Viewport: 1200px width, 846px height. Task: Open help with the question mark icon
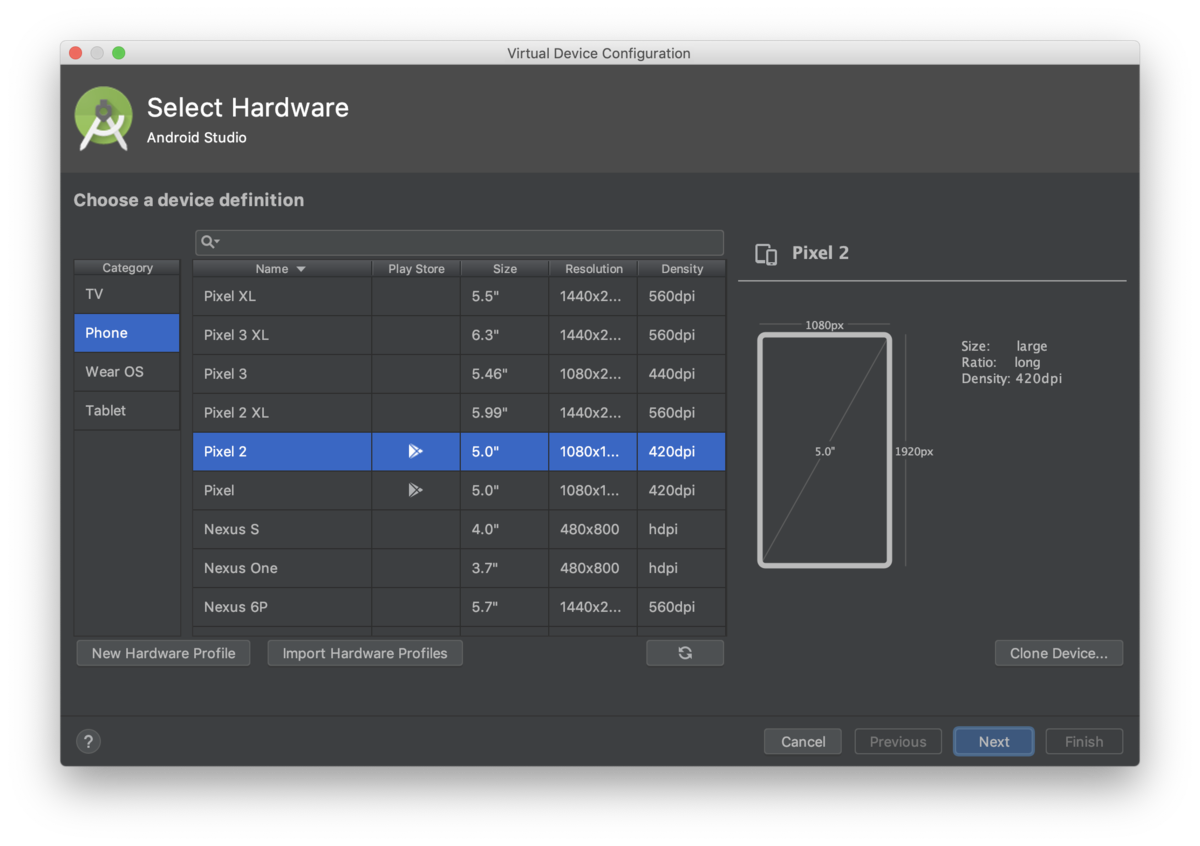(x=89, y=741)
